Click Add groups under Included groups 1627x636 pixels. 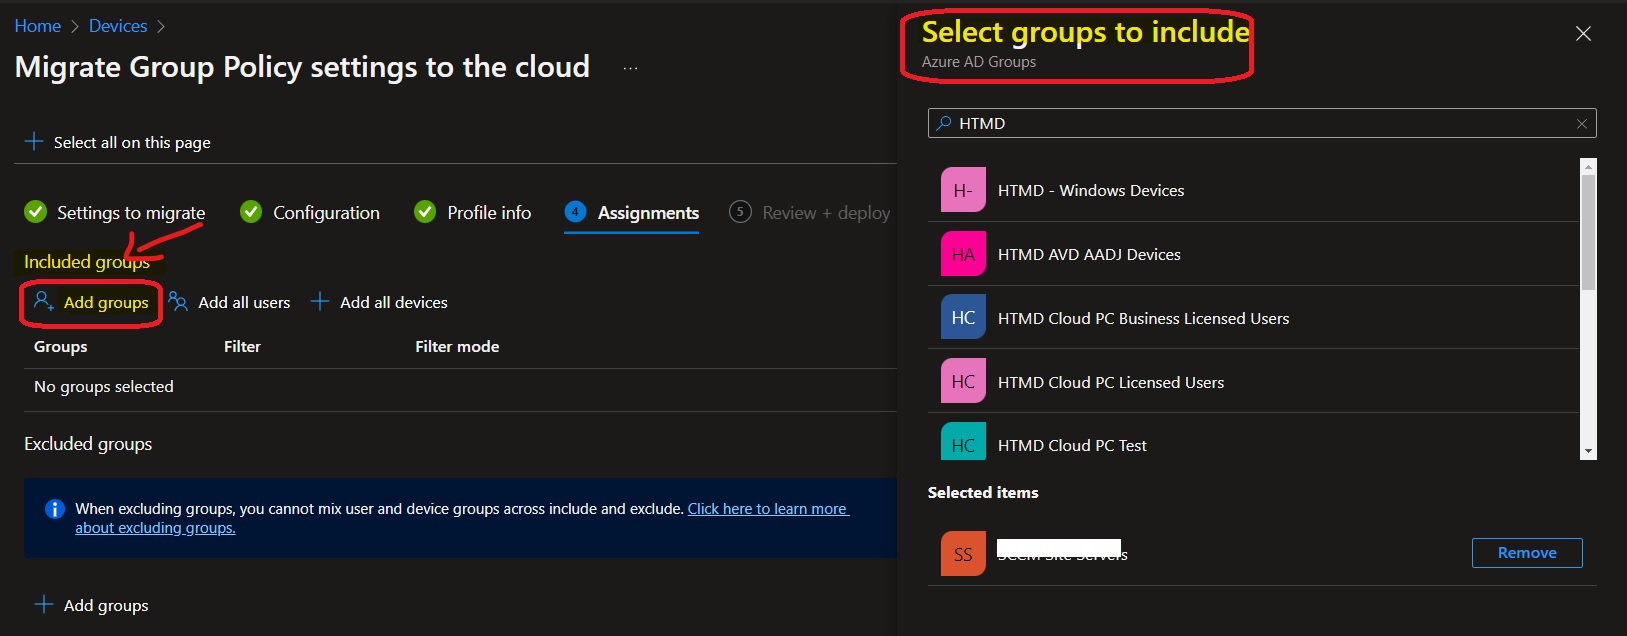pyautogui.click(x=91, y=302)
